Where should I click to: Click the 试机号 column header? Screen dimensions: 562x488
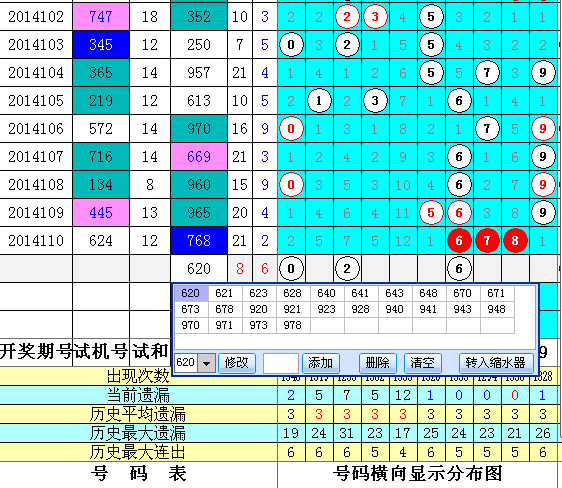pyautogui.click(x=101, y=351)
